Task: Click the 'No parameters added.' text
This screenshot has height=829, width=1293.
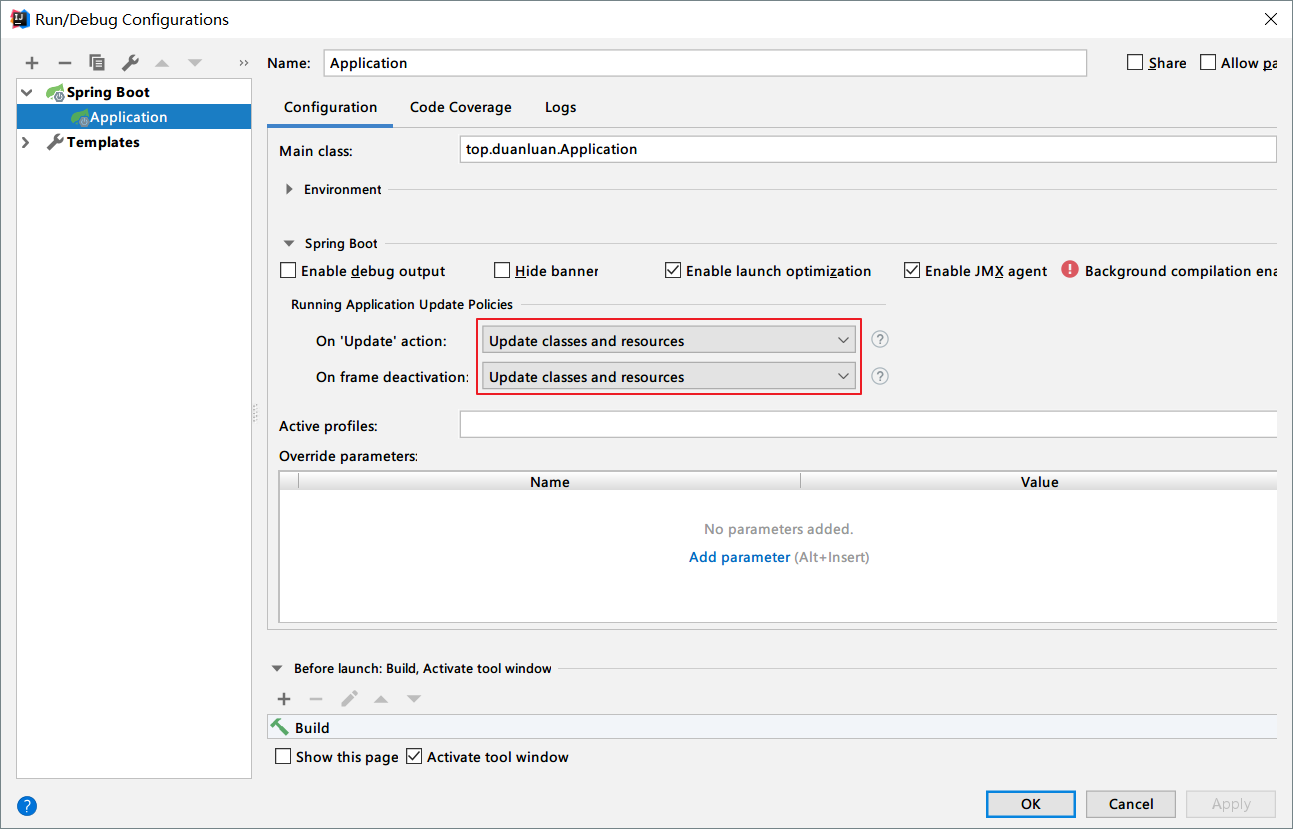Action: tap(778, 529)
